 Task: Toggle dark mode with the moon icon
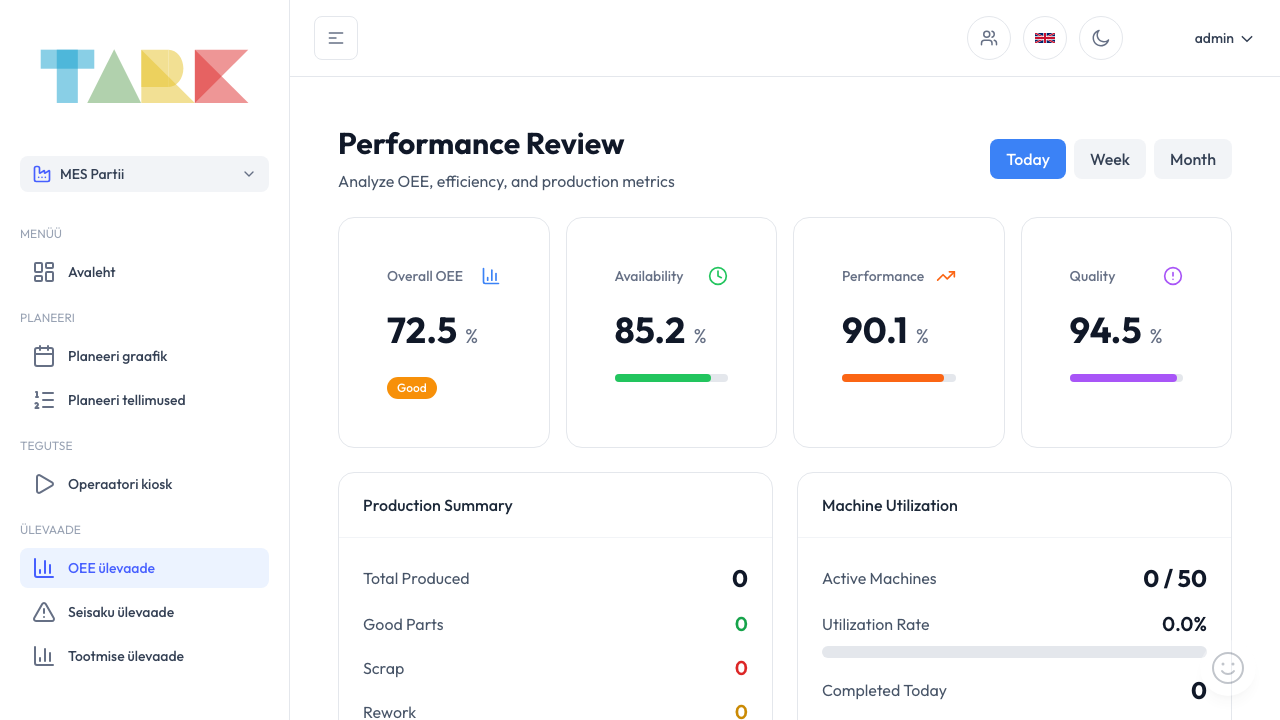tap(1101, 37)
